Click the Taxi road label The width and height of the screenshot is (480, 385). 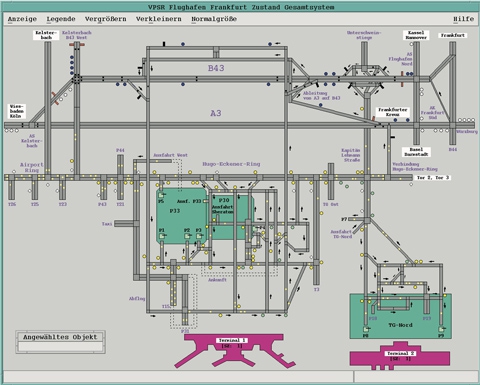[107, 224]
